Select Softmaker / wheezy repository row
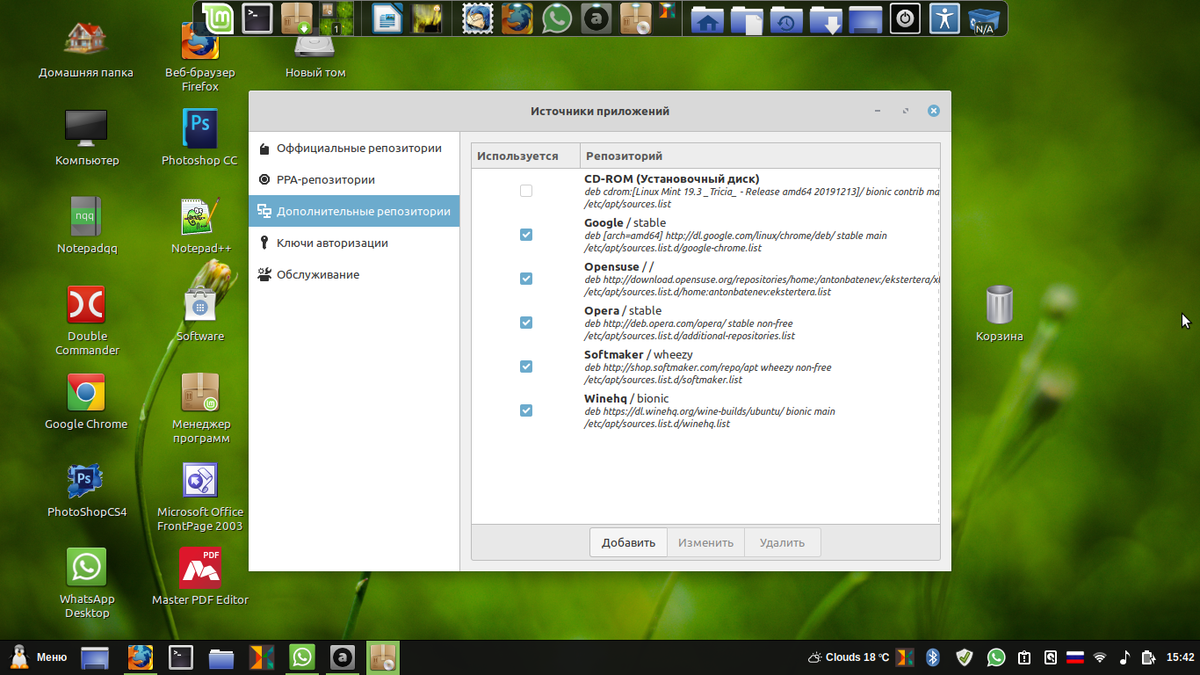 (706, 367)
